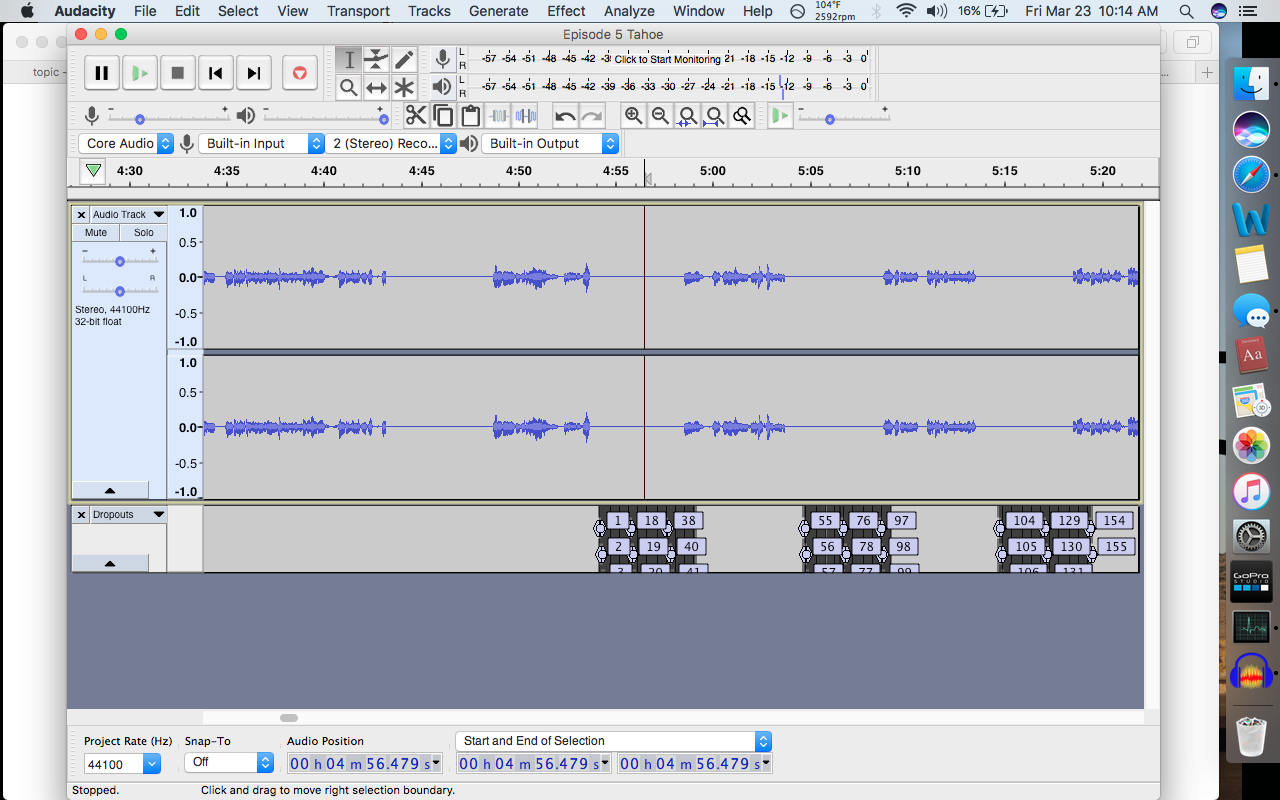This screenshot has width=1280, height=800.
Task: Click label 18 in Dropouts track
Action: pyautogui.click(x=652, y=520)
